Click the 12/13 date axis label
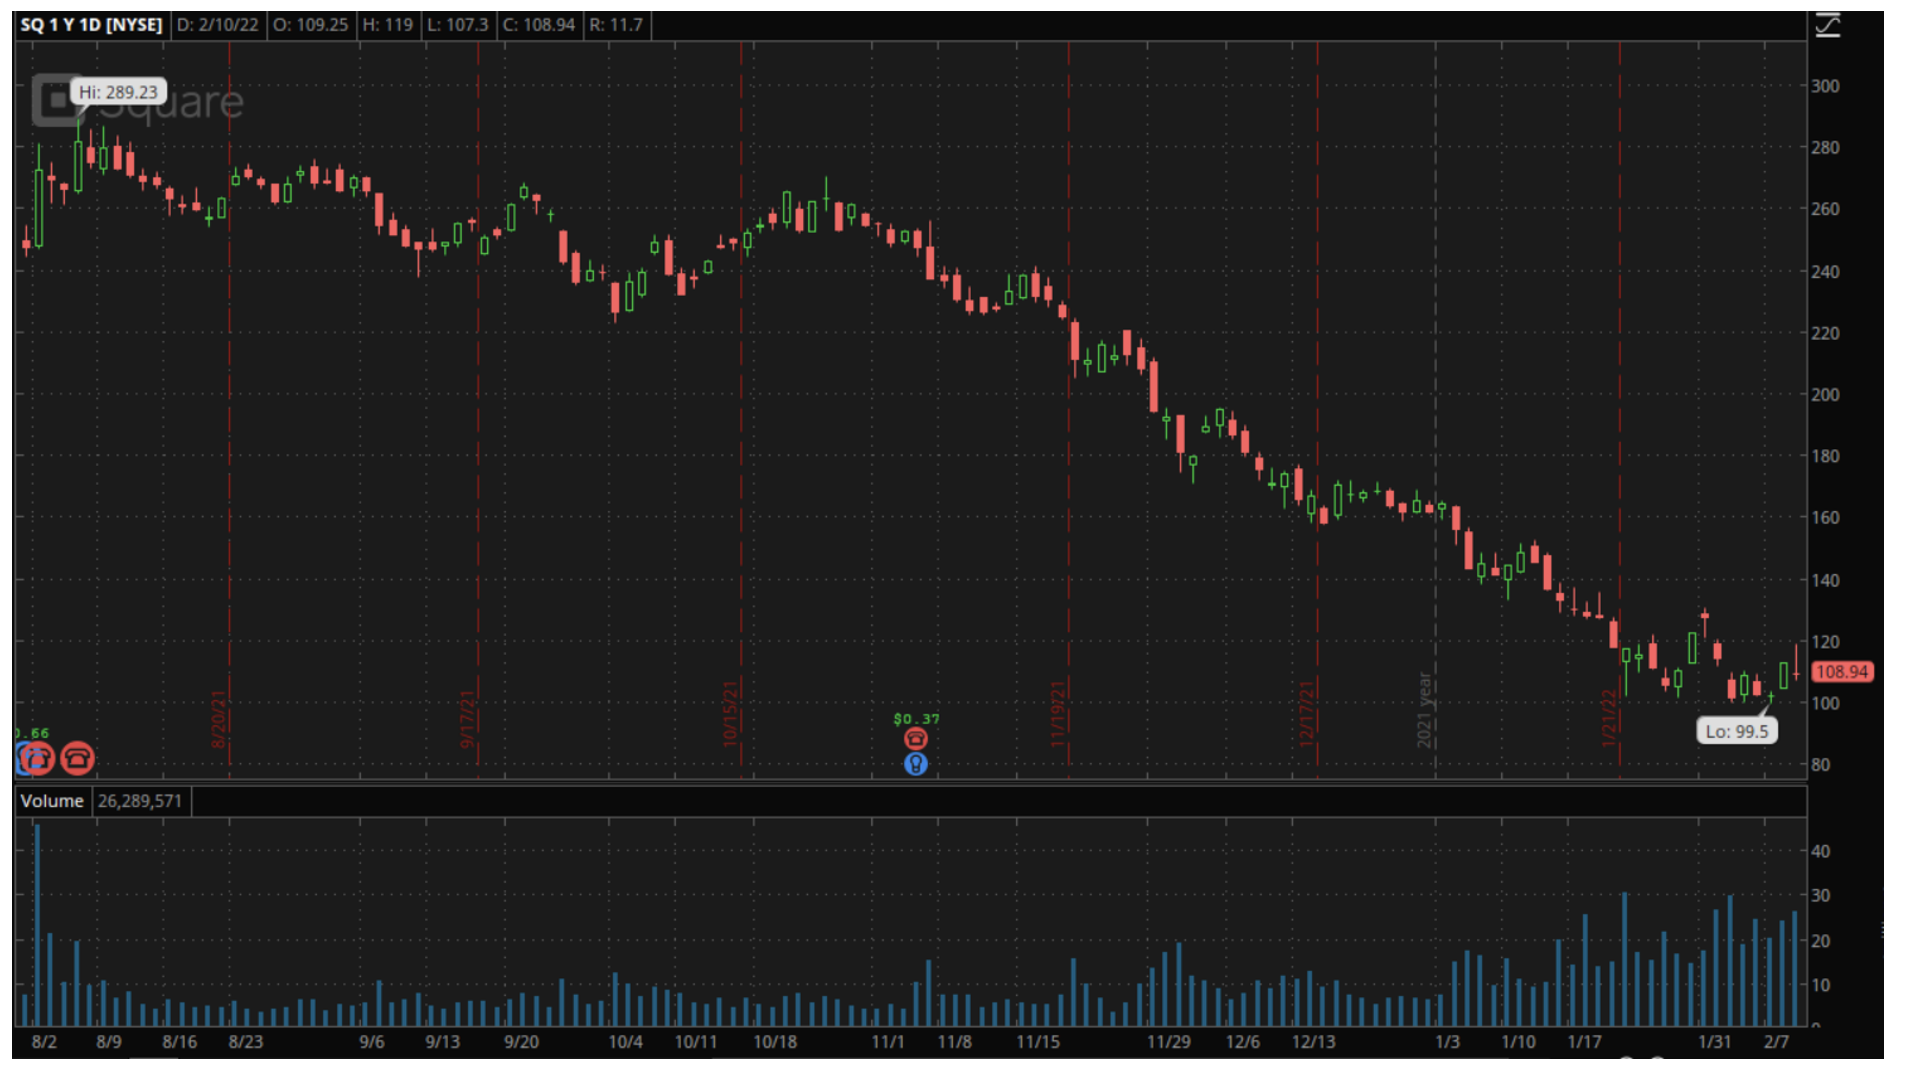 [x=1314, y=1042]
